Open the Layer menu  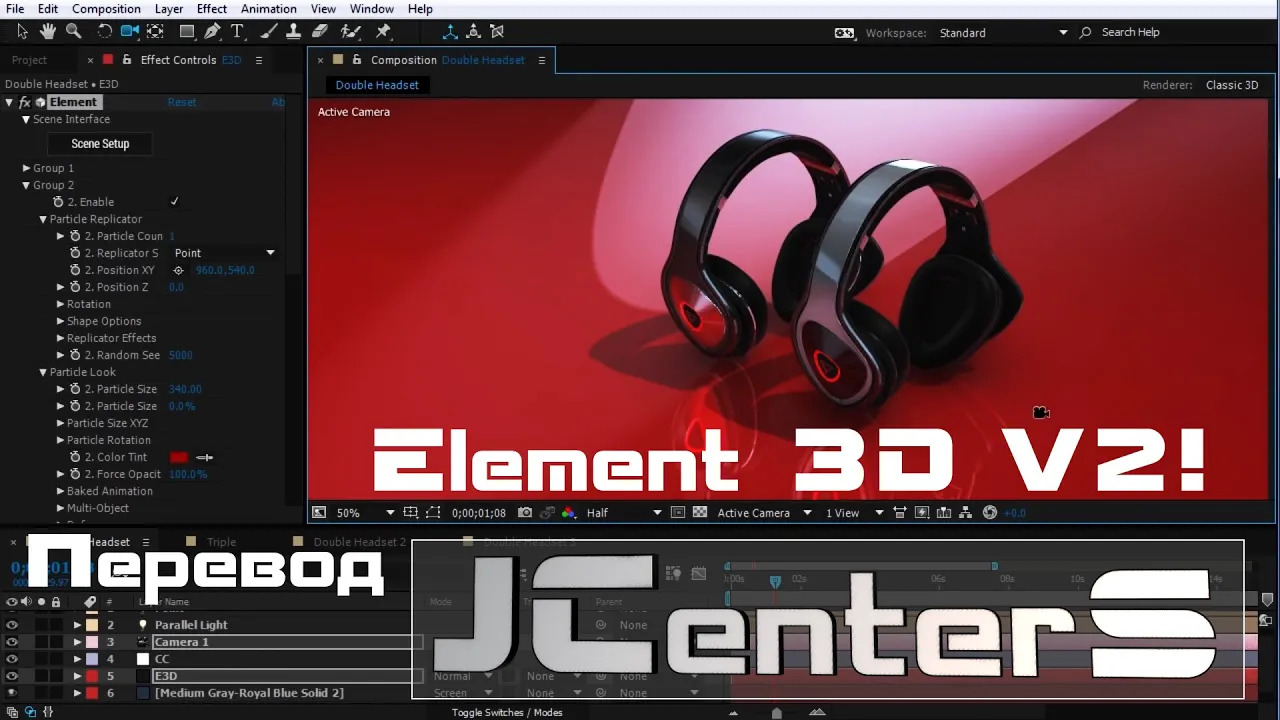pyautogui.click(x=169, y=9)
